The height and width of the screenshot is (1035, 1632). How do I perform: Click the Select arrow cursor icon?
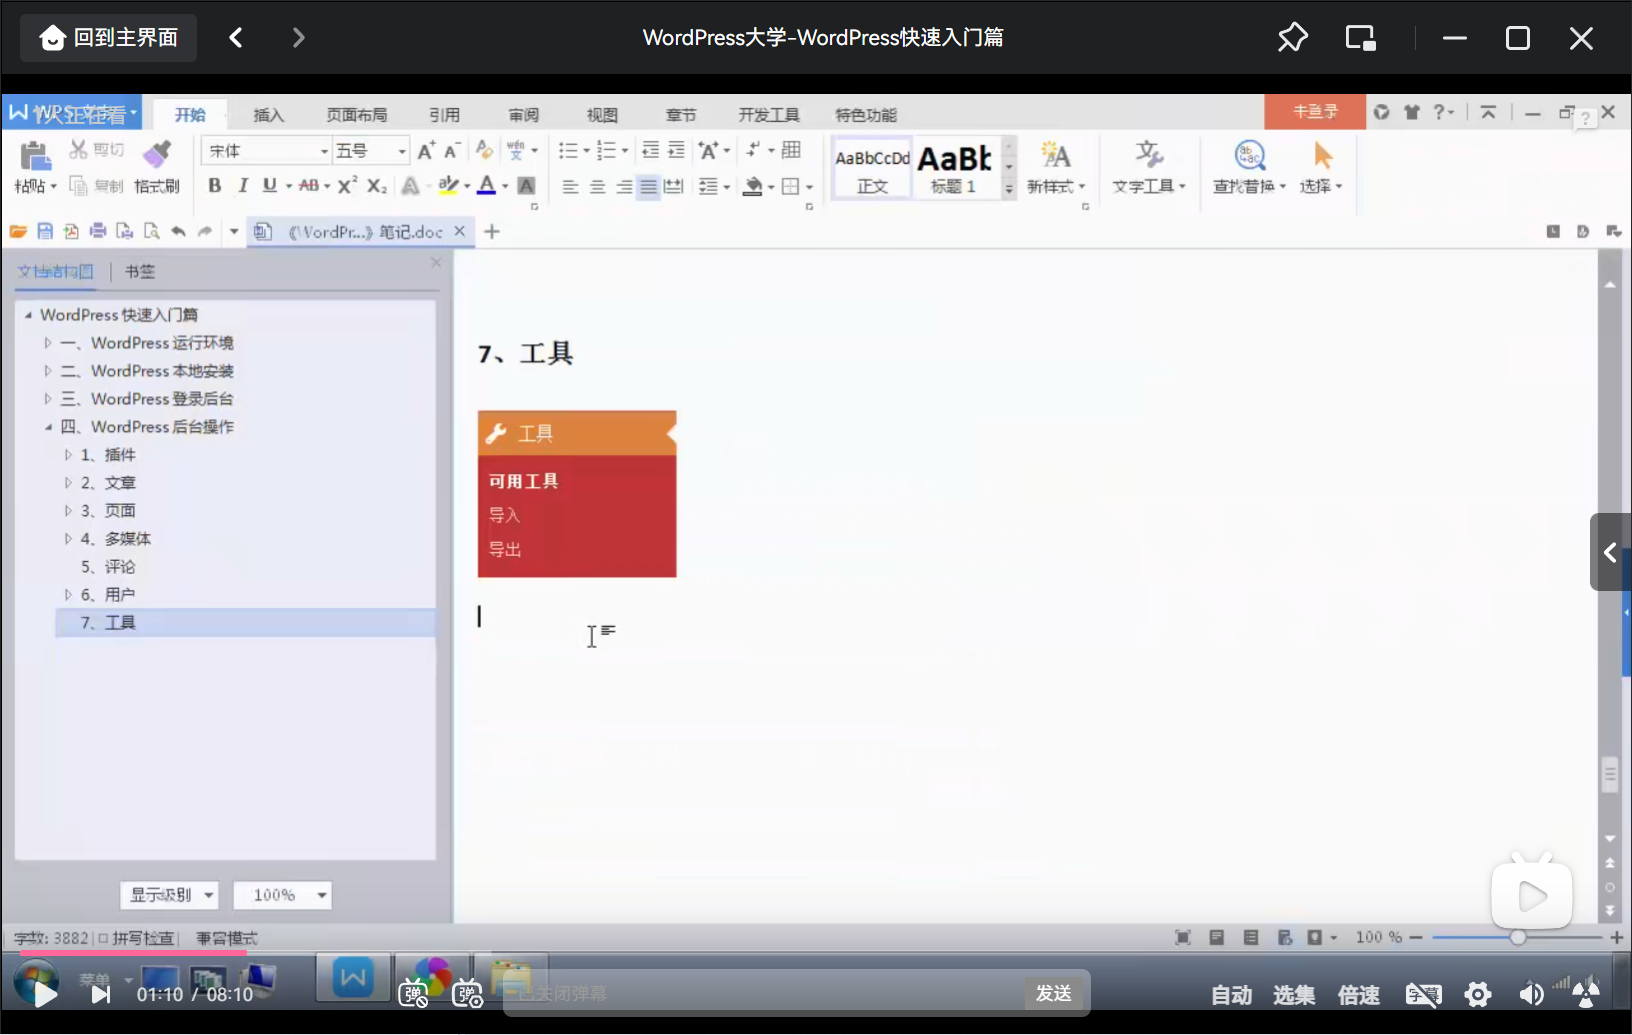pyautogui.click(x=1322, y=156)
